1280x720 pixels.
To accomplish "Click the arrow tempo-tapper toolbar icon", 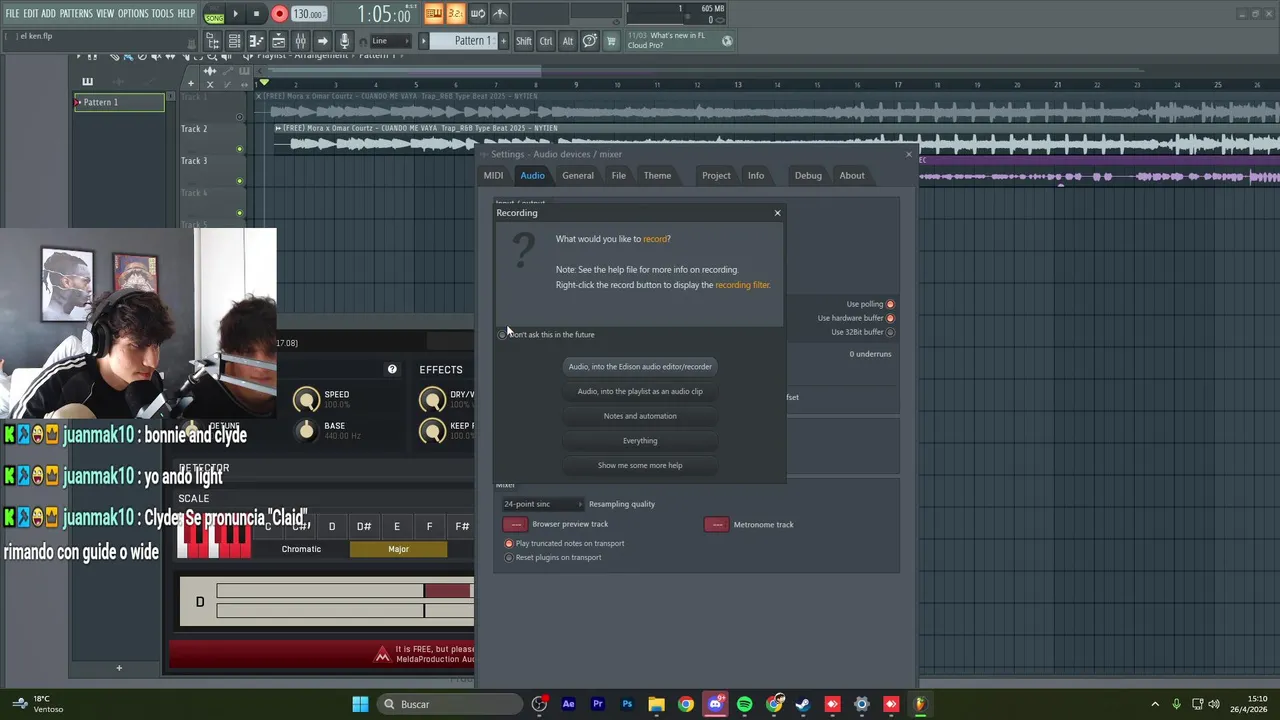I will (x=322, y=41).
